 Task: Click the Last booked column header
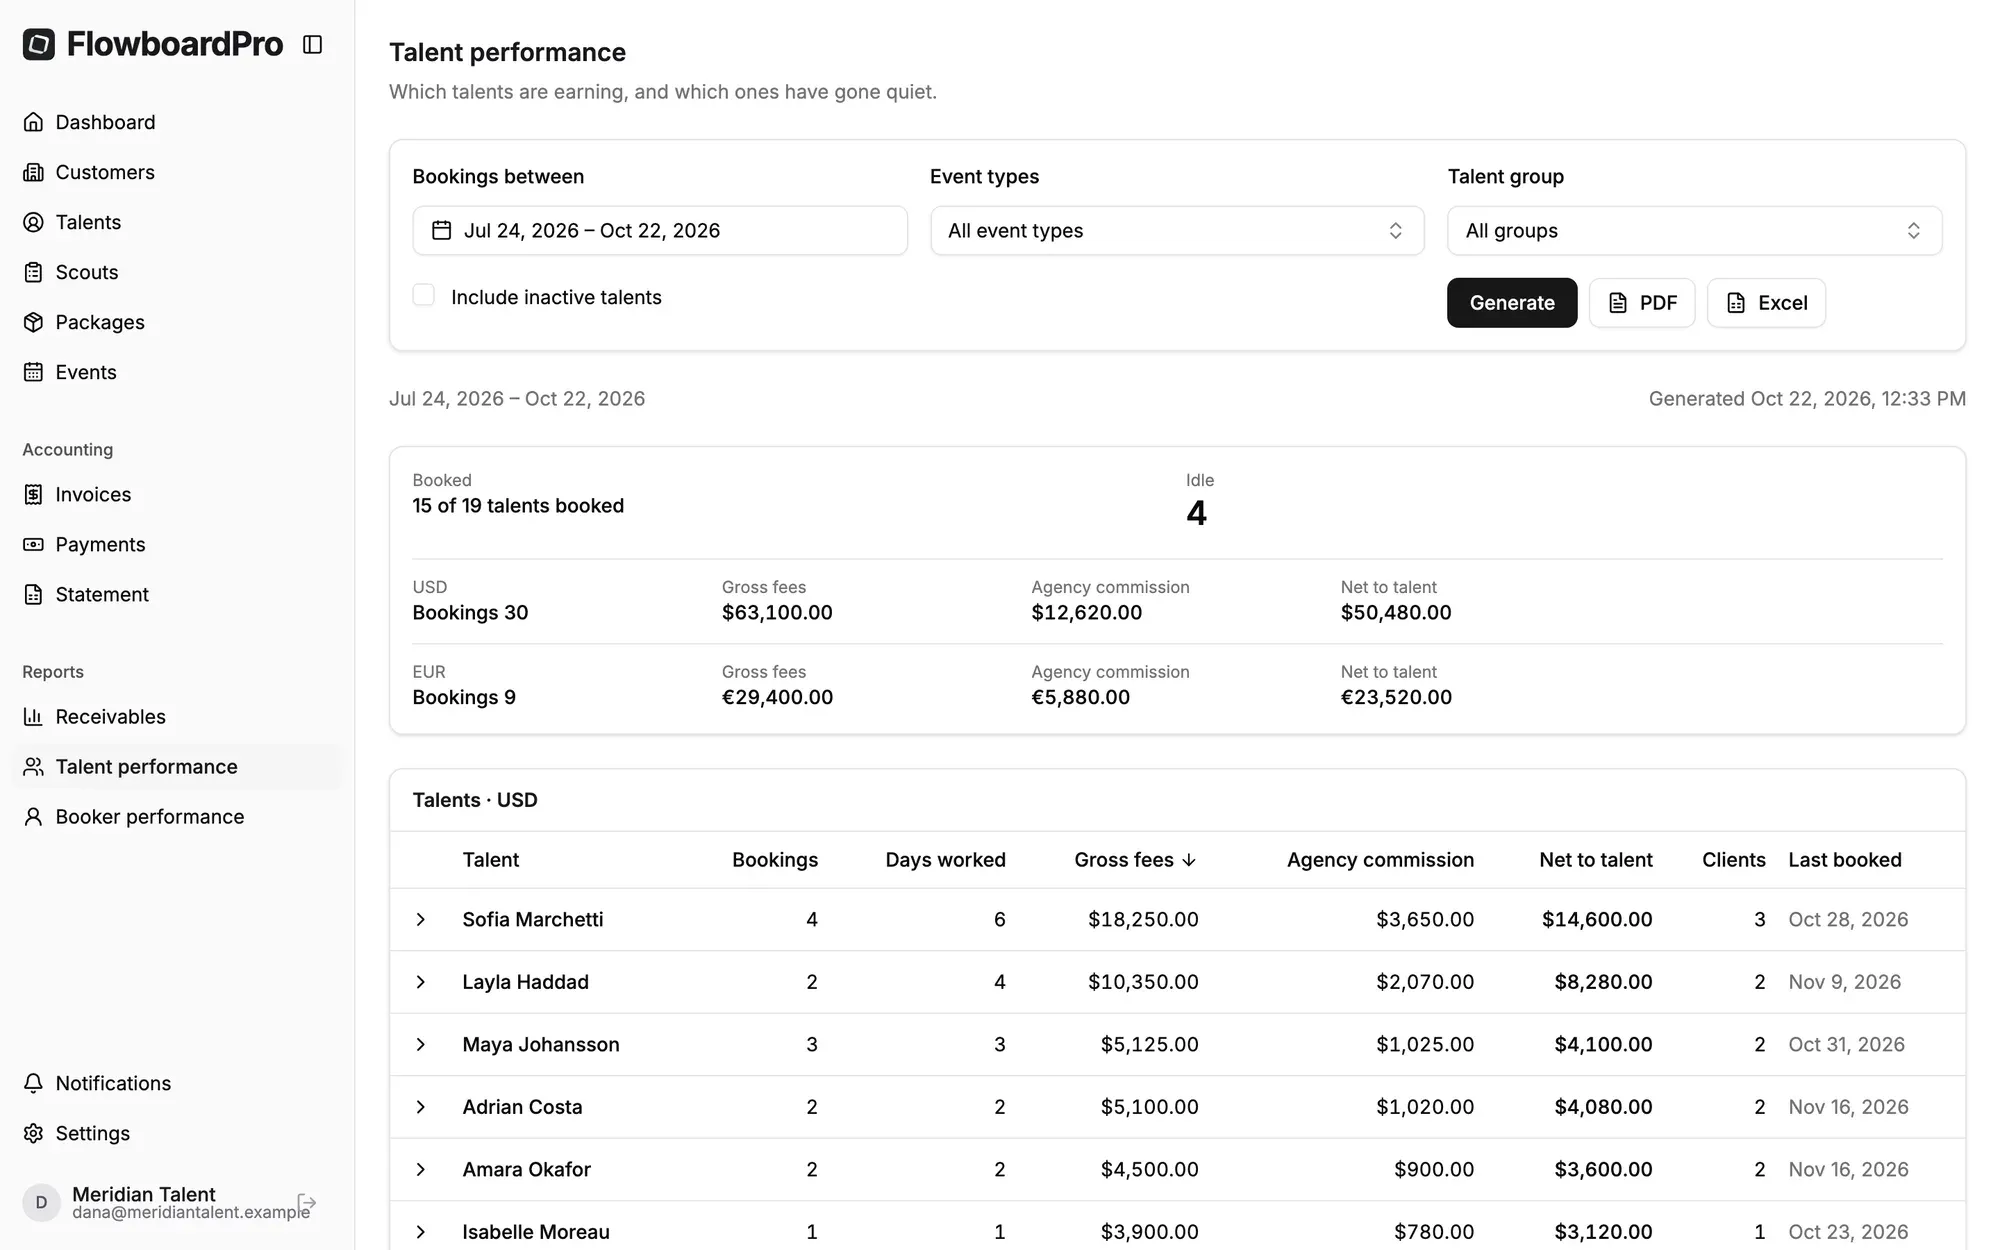(1845, 860)
